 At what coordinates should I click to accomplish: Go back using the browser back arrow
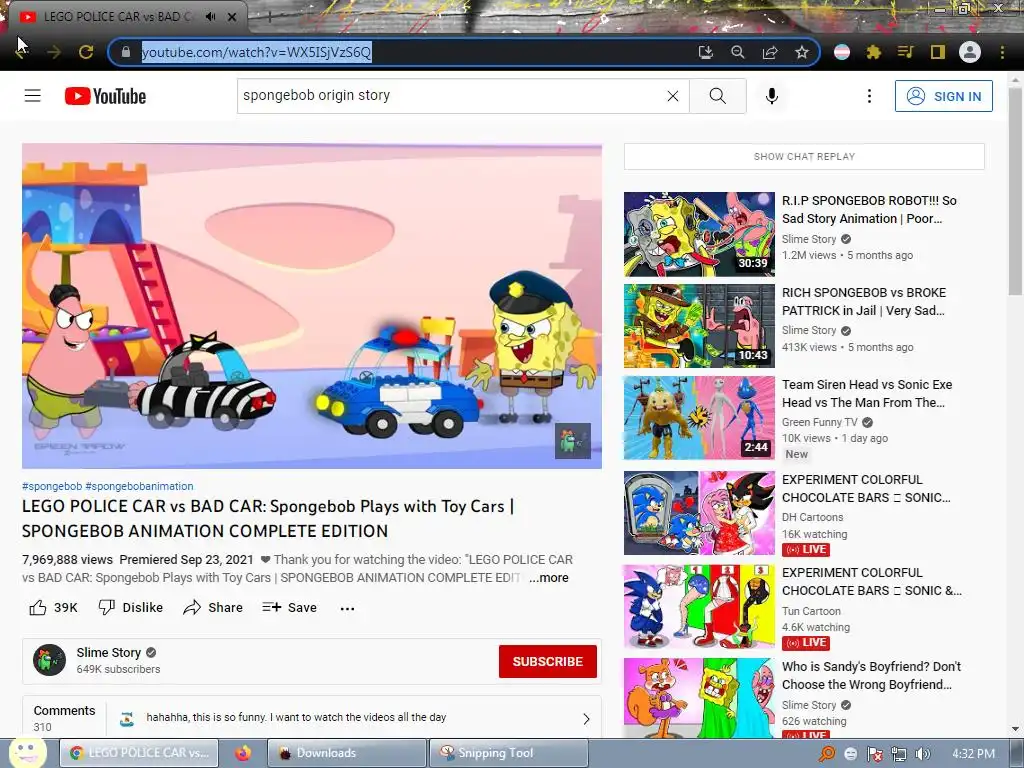pyautogui.click(x=22, y=52)
